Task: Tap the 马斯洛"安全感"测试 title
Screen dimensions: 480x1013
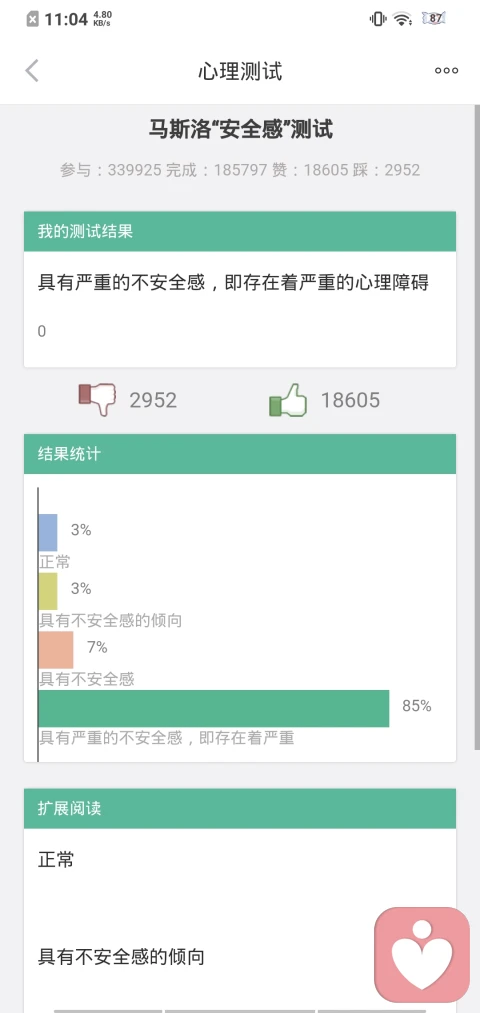Action: click(240, 130)
